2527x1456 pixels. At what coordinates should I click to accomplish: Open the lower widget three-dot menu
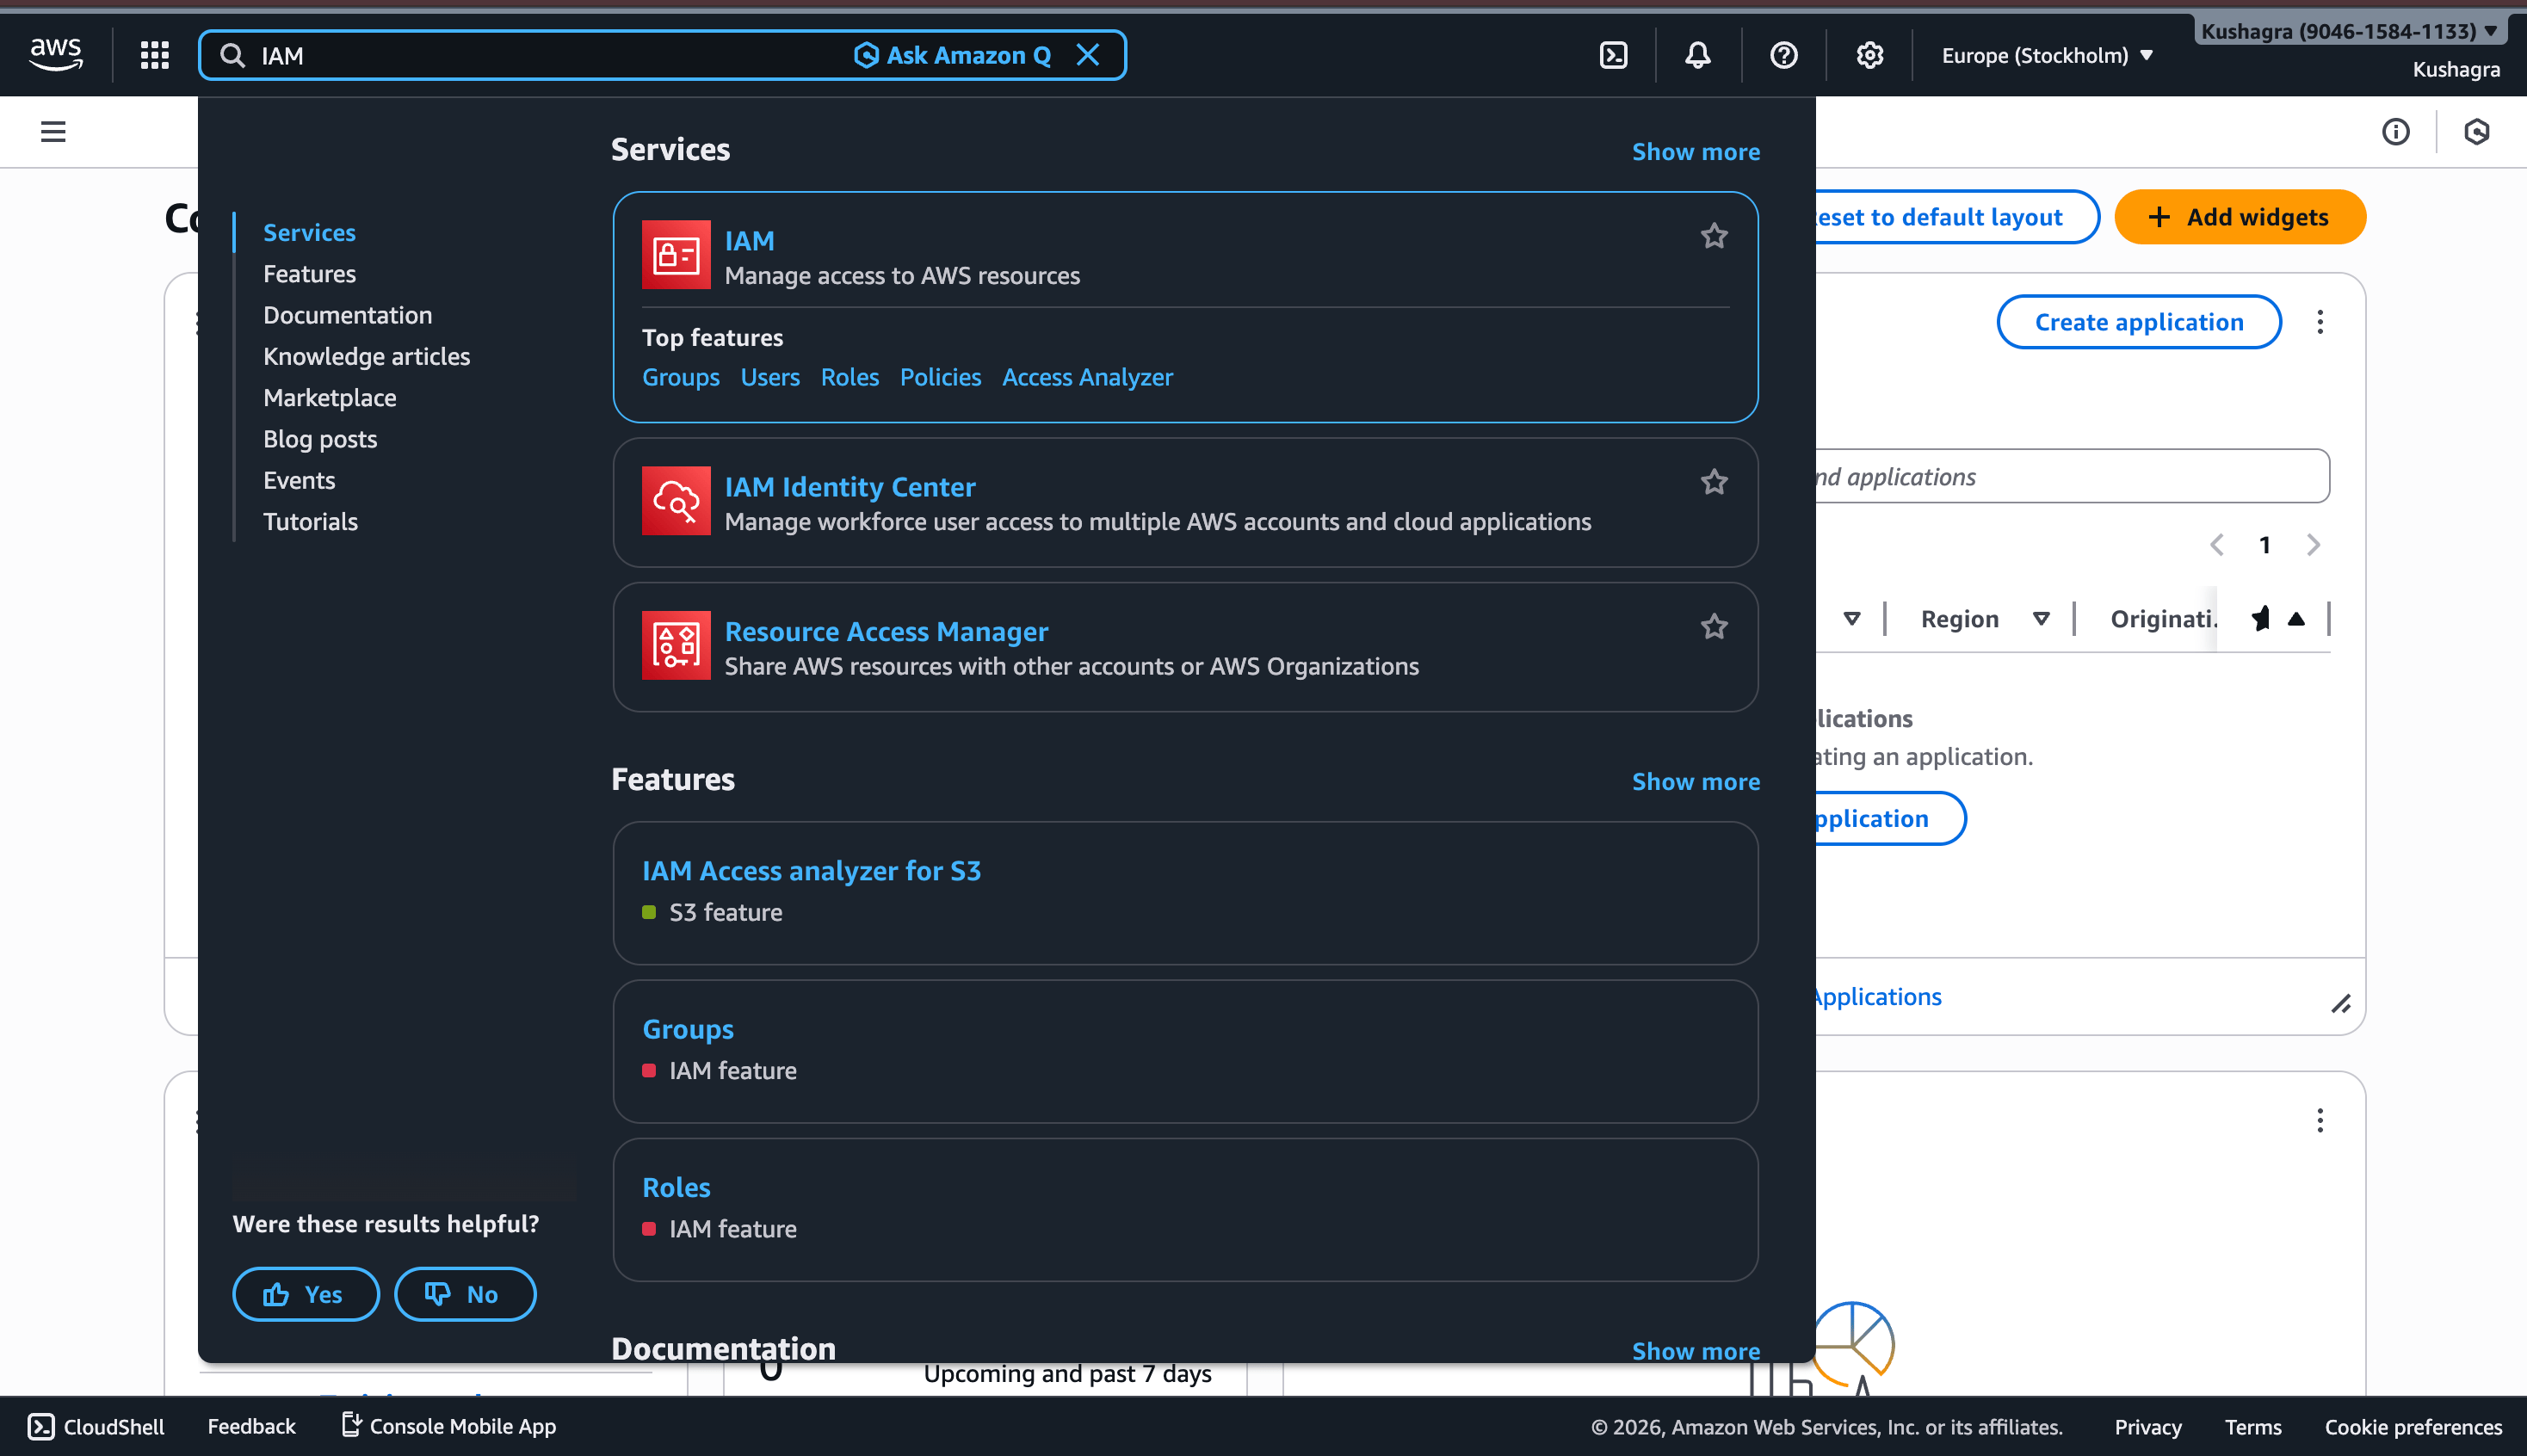2320,1120
